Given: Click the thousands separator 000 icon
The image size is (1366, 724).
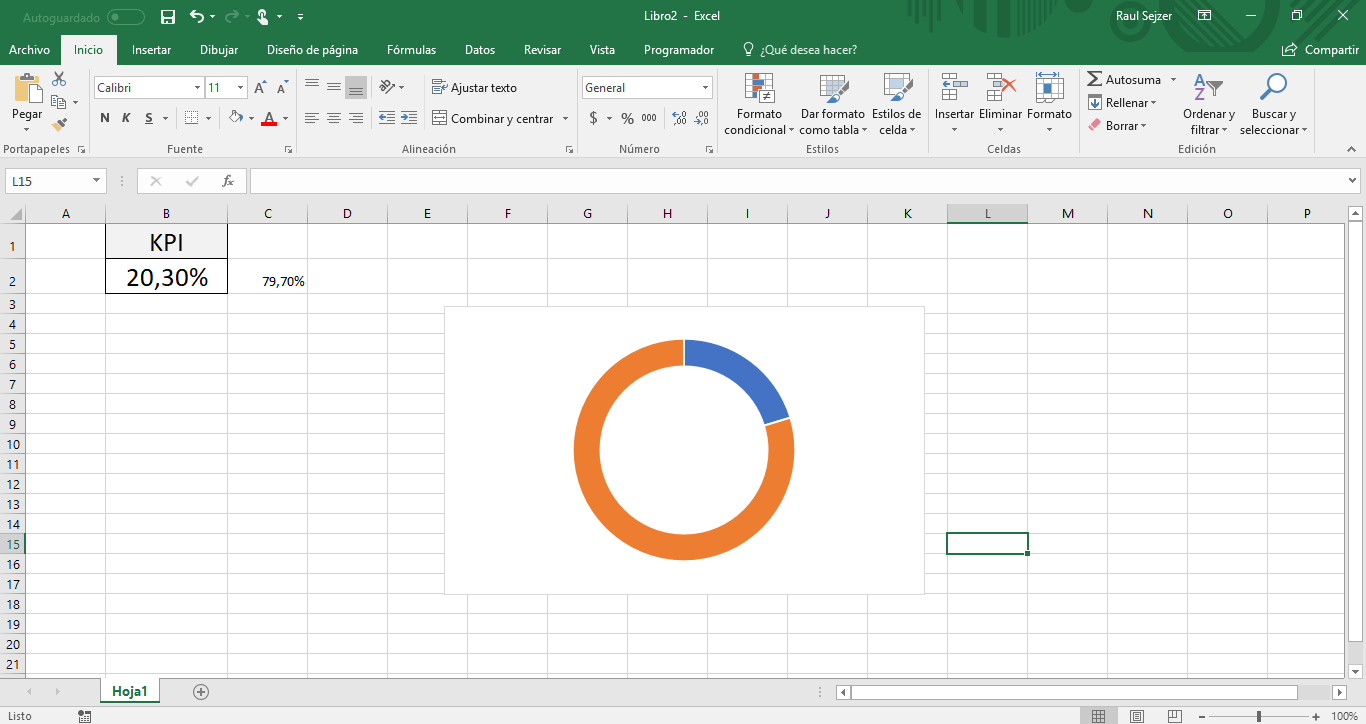Looking at the screenshot, I should (x=649, y=118).
